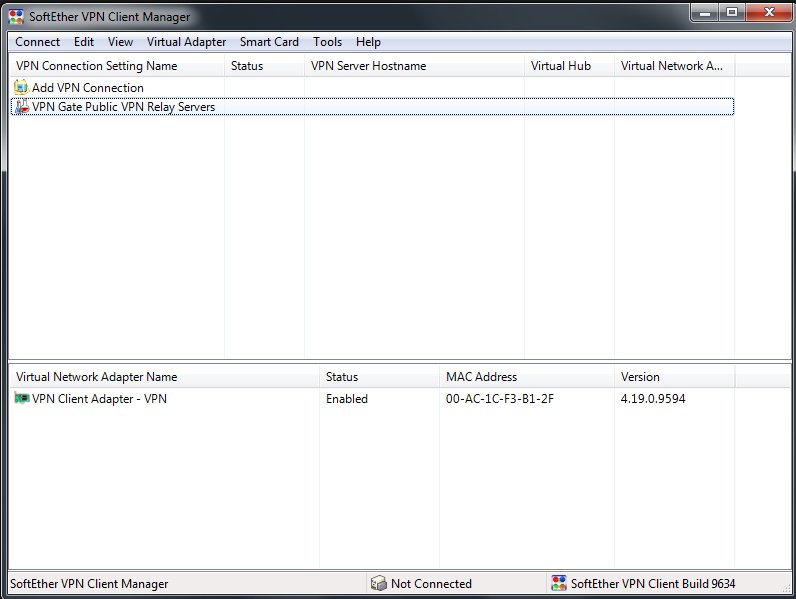Sort by MAC Address column header
This screenshot has width=796, height=599.
coord(526,377)
